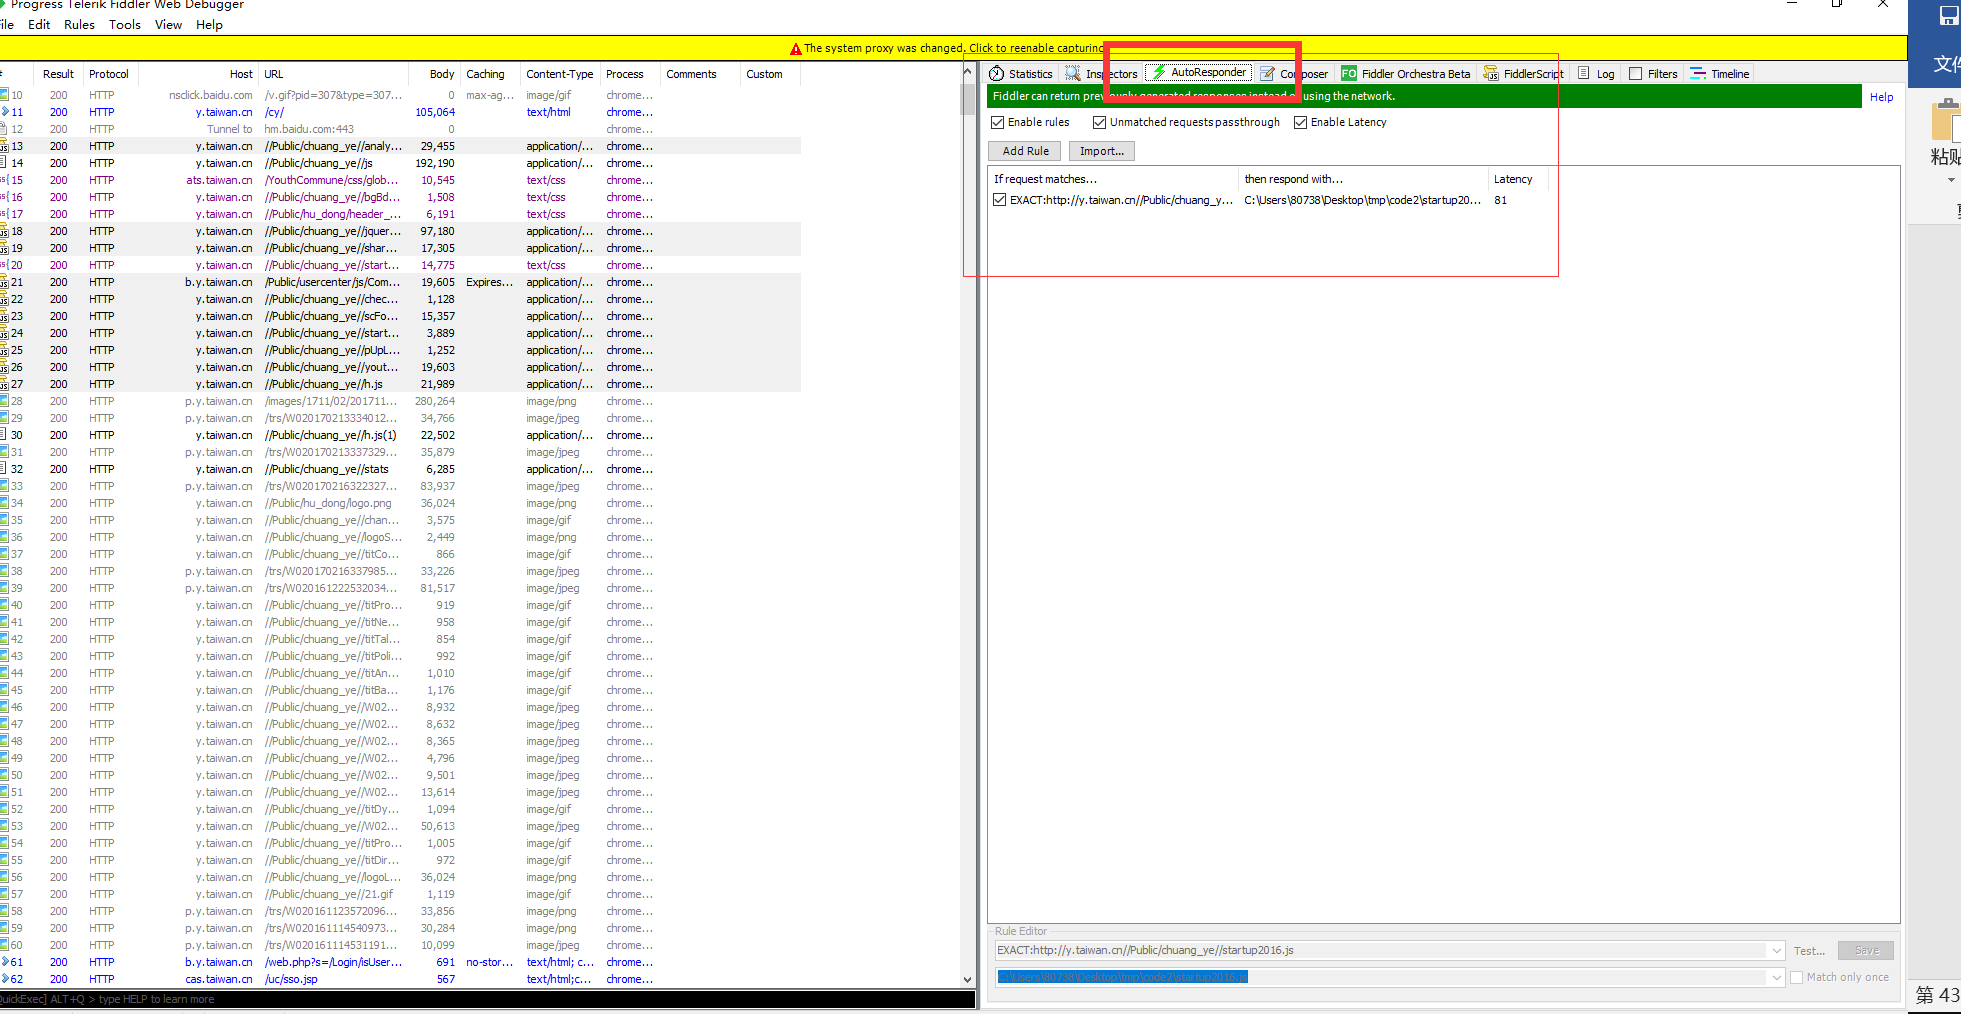This screenshot has width=1961, height=1014.
Task: Expand the rule match pattern dropdown arrow
Action: pyautogui.click(x=1776, y=951)
